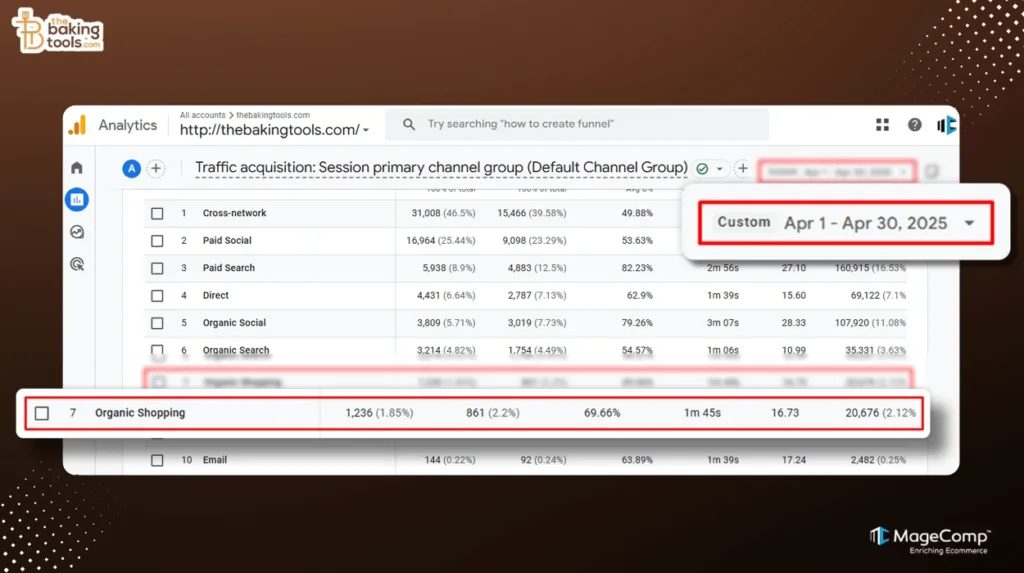
Task: Tick the Organic Shopping row checkbox
Action: click(x=41, y=413)
